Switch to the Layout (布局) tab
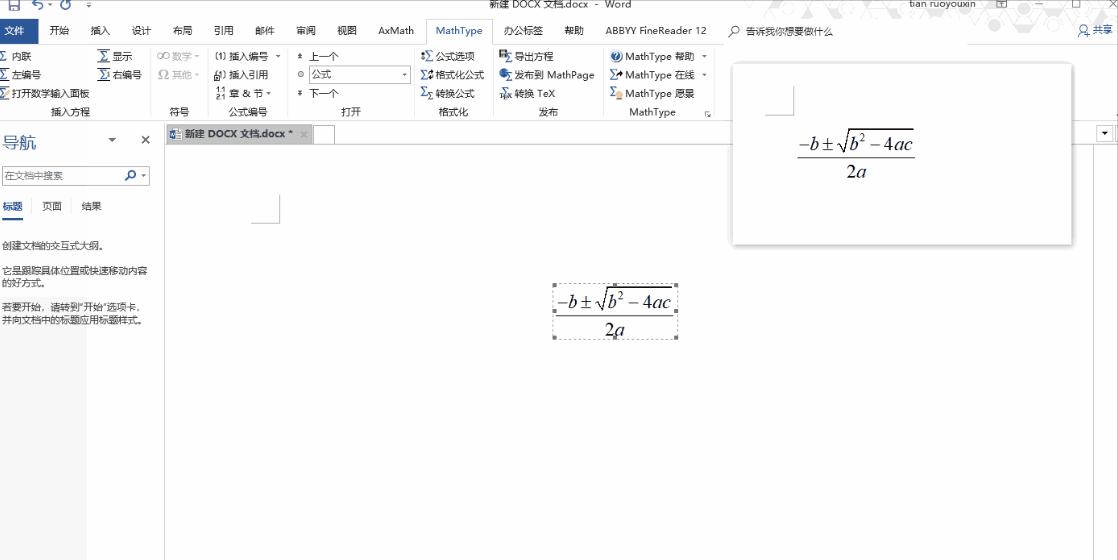This screenshot has width=1118, height=560. click(183, 31)
